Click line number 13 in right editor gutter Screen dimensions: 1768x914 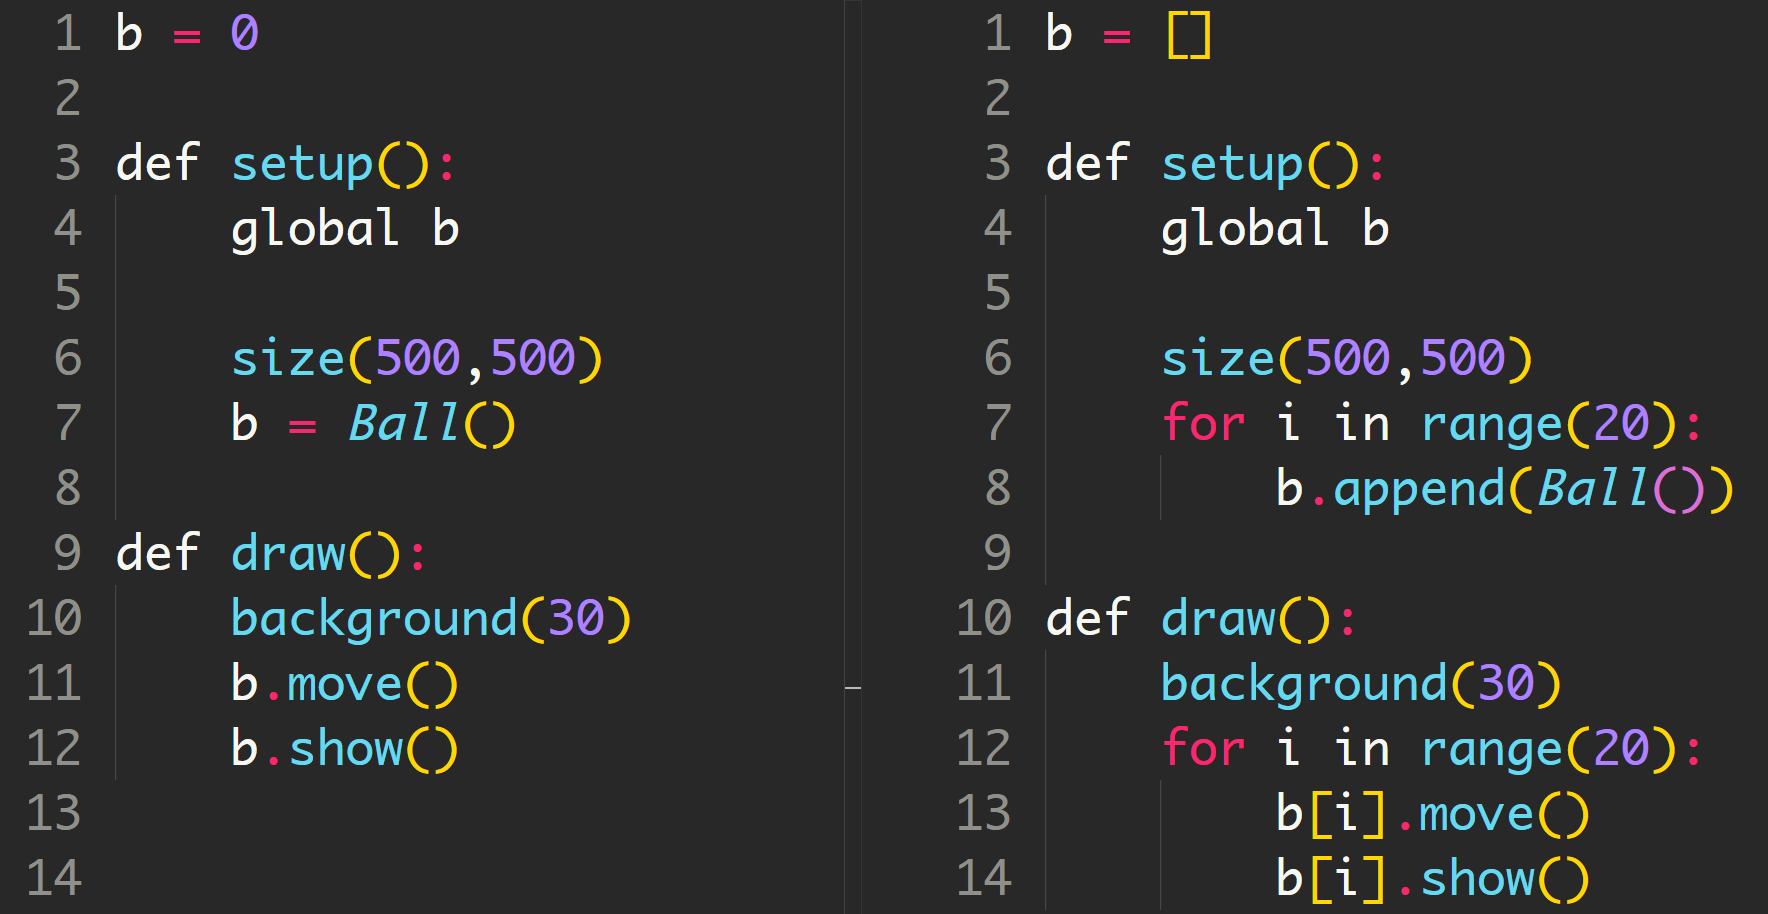983,813
